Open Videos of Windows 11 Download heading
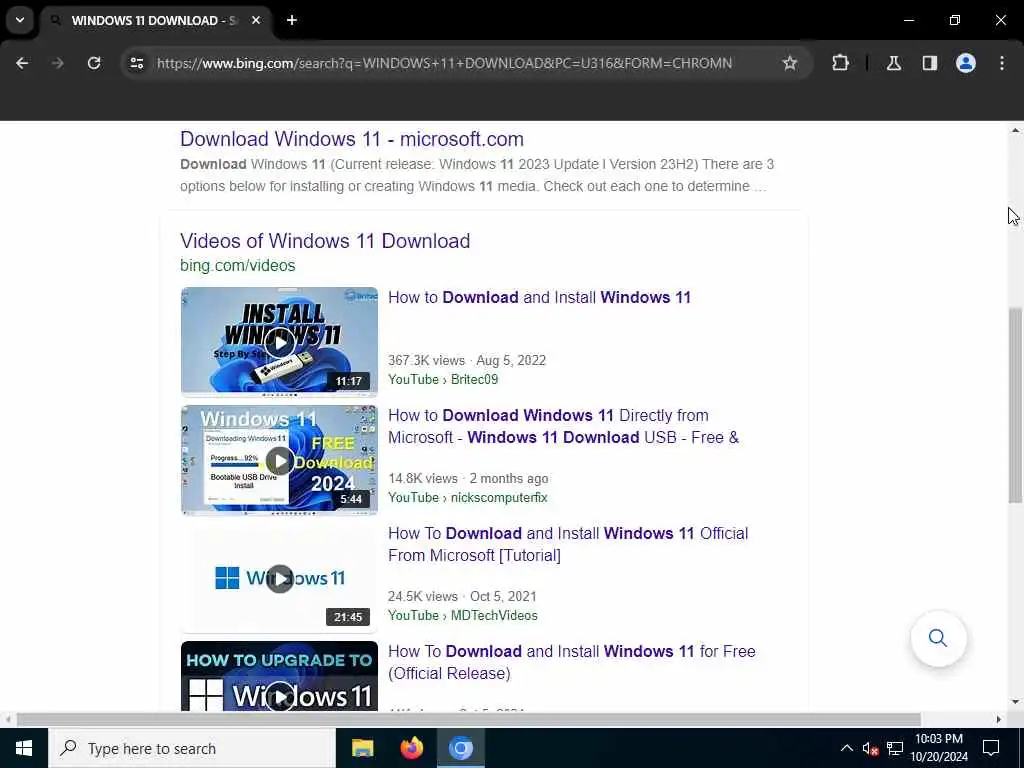This screenshot has width=1024, height=768. click(325, 241)
